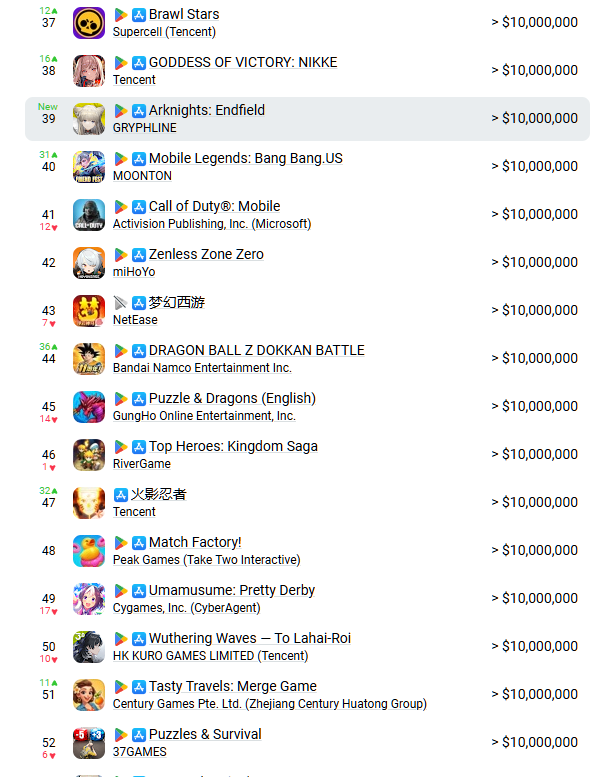Click App Store icon next to 火影忍者

[121, 495]
